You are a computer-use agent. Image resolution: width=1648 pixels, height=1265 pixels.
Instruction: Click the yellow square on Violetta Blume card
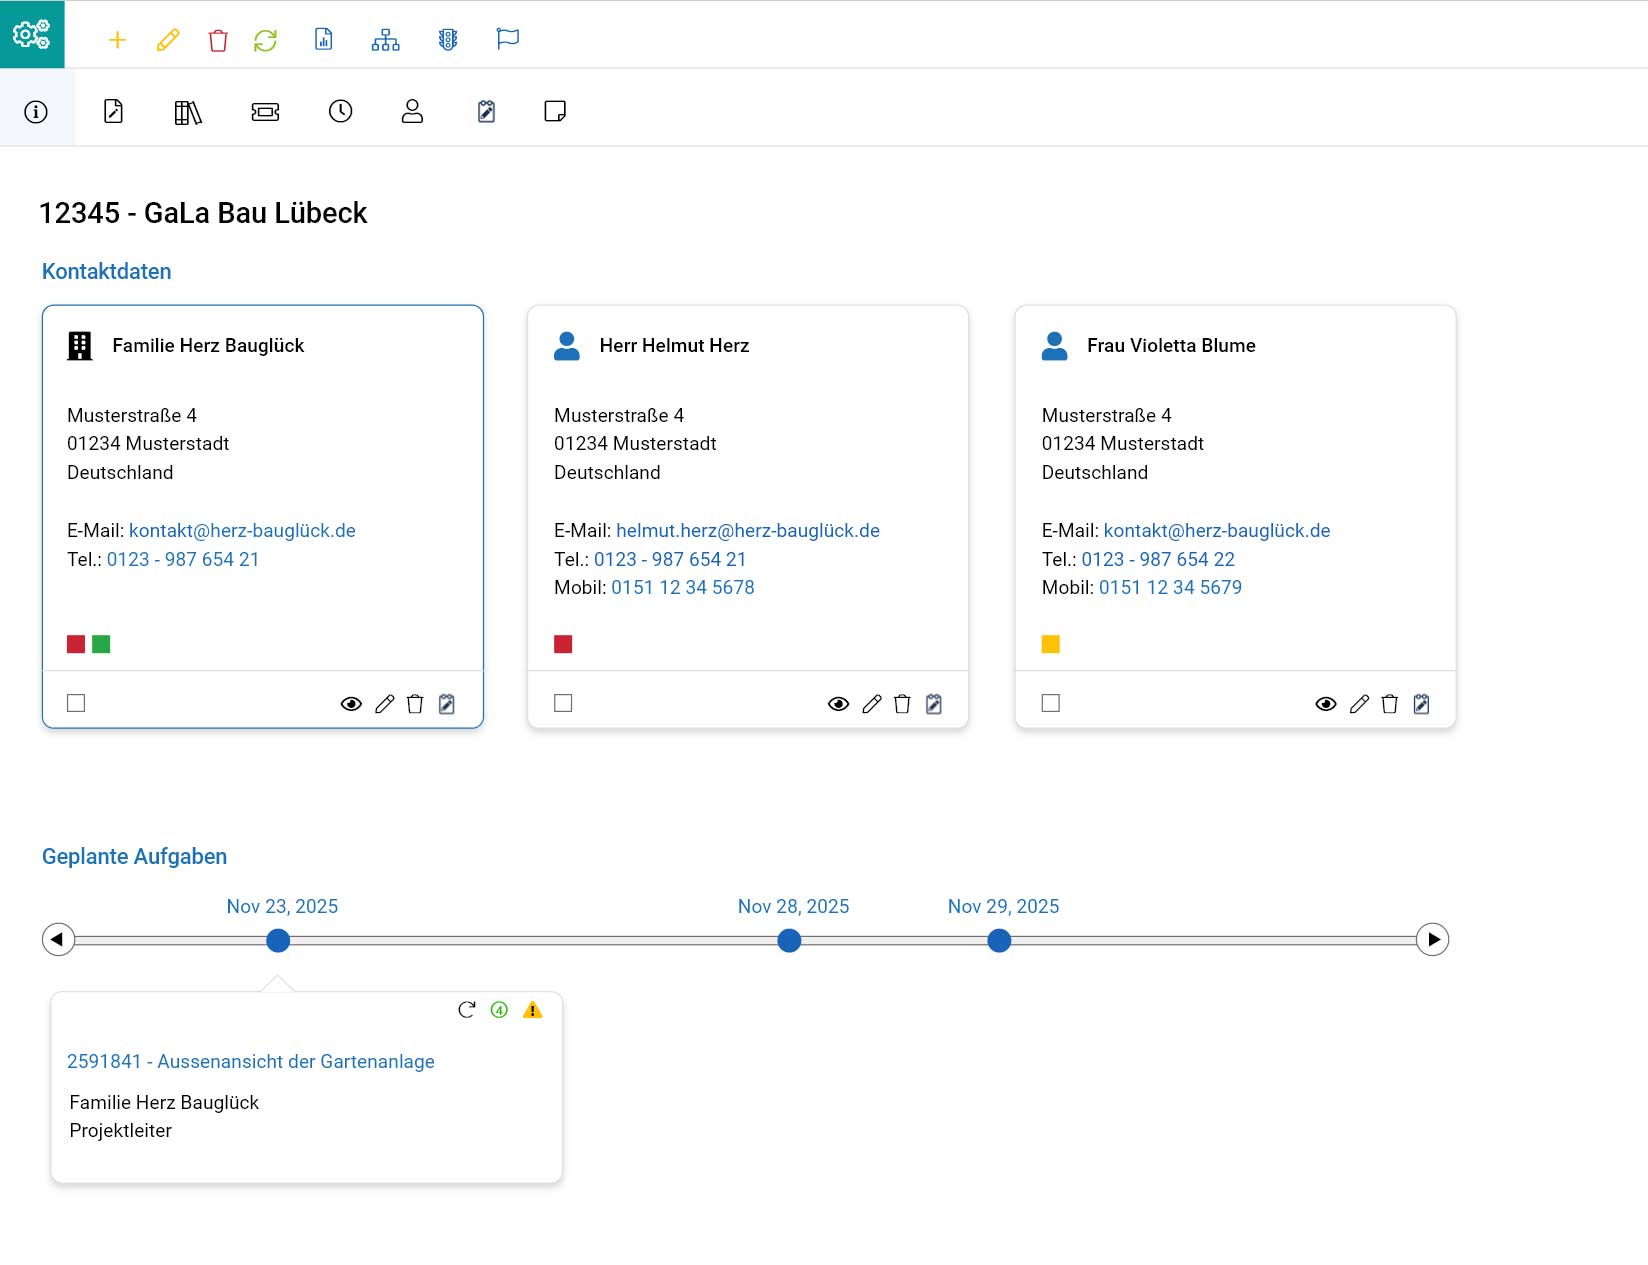tap(1050, 644)
